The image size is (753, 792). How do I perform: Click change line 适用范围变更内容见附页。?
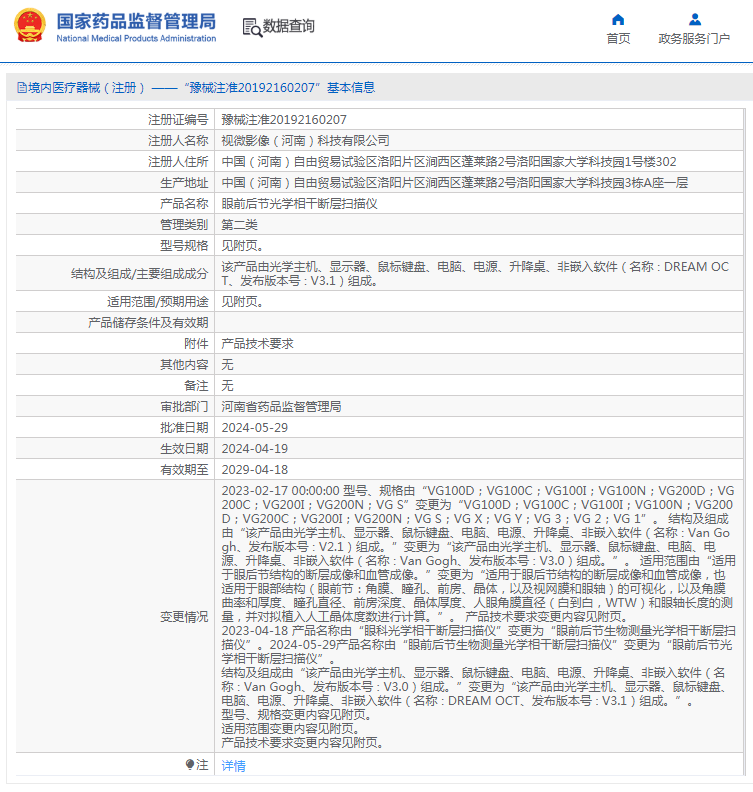click(x=290, y=729)
